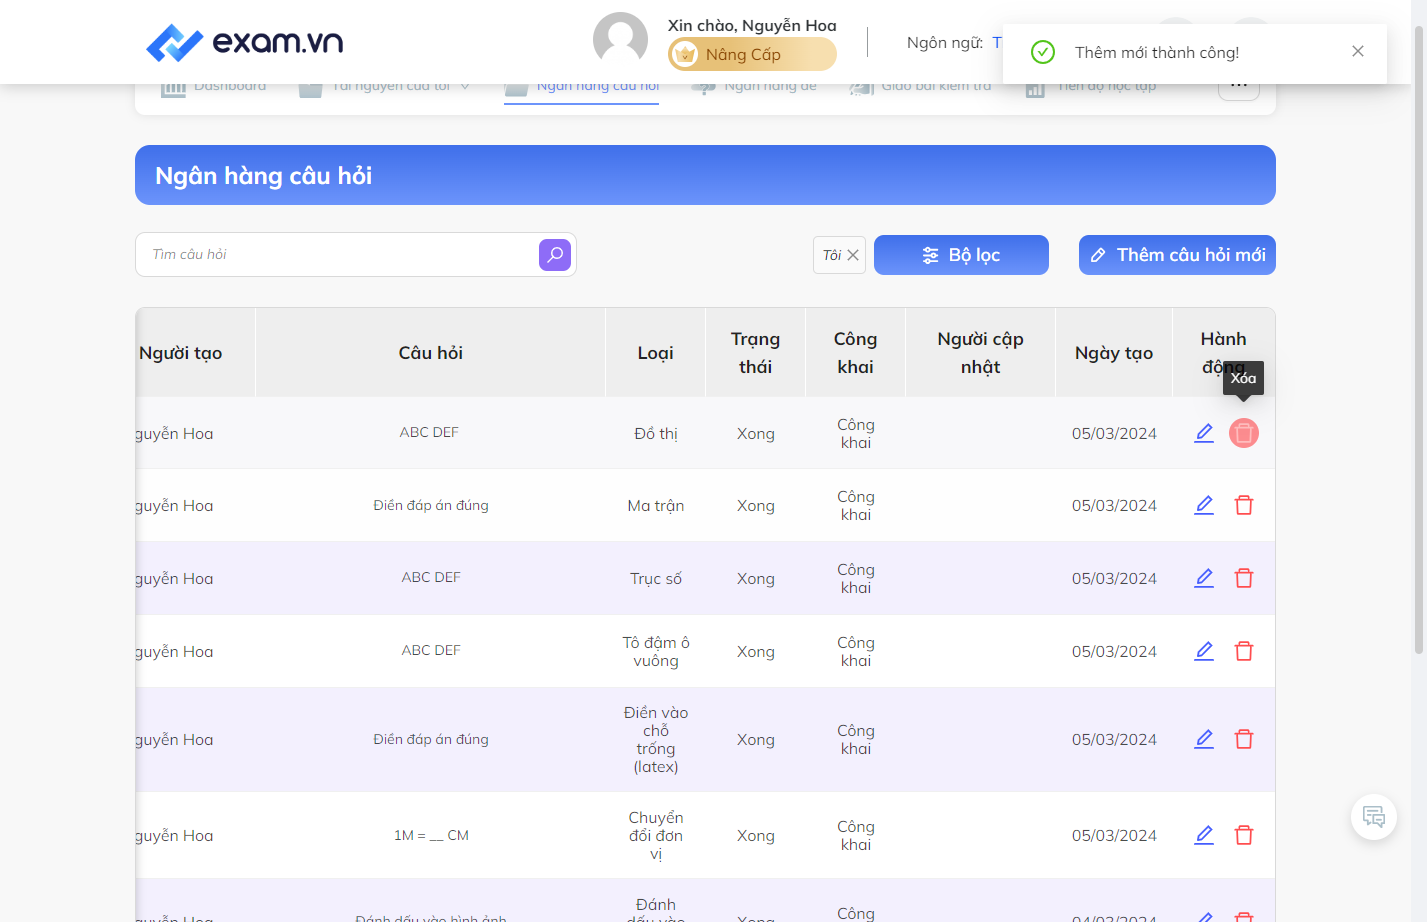Click the '1M = __ CM' question text
The width and height of the screenshot is (1427, 922).
(431, 835)
